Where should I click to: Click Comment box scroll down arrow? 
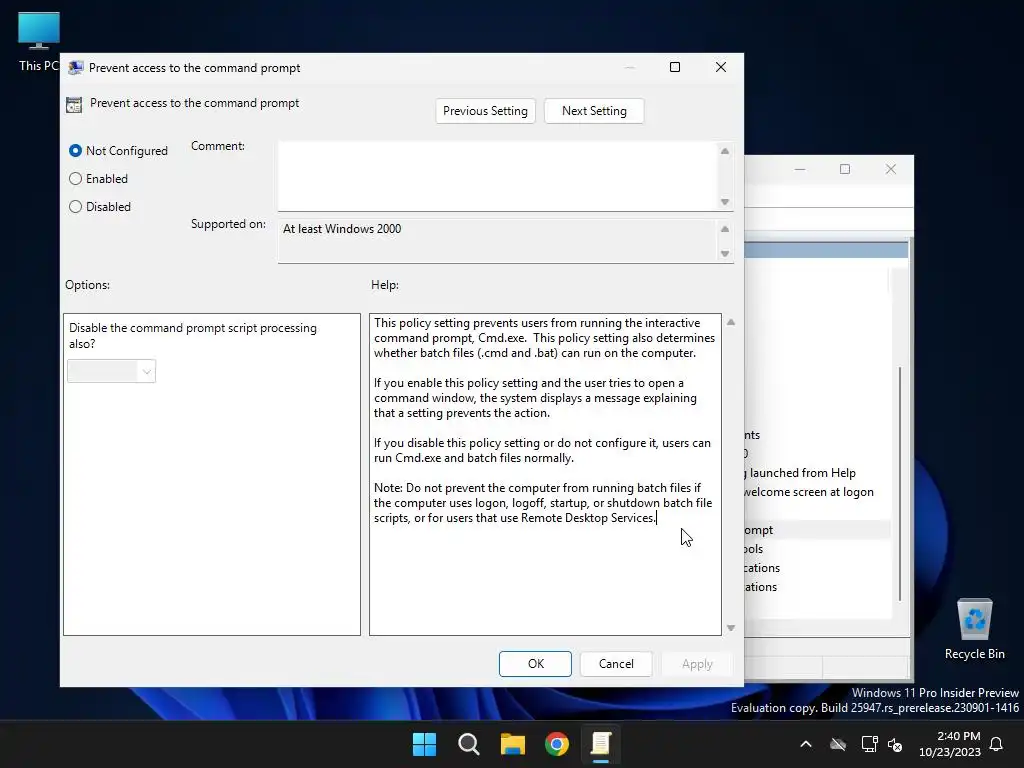tap(725, 202)
